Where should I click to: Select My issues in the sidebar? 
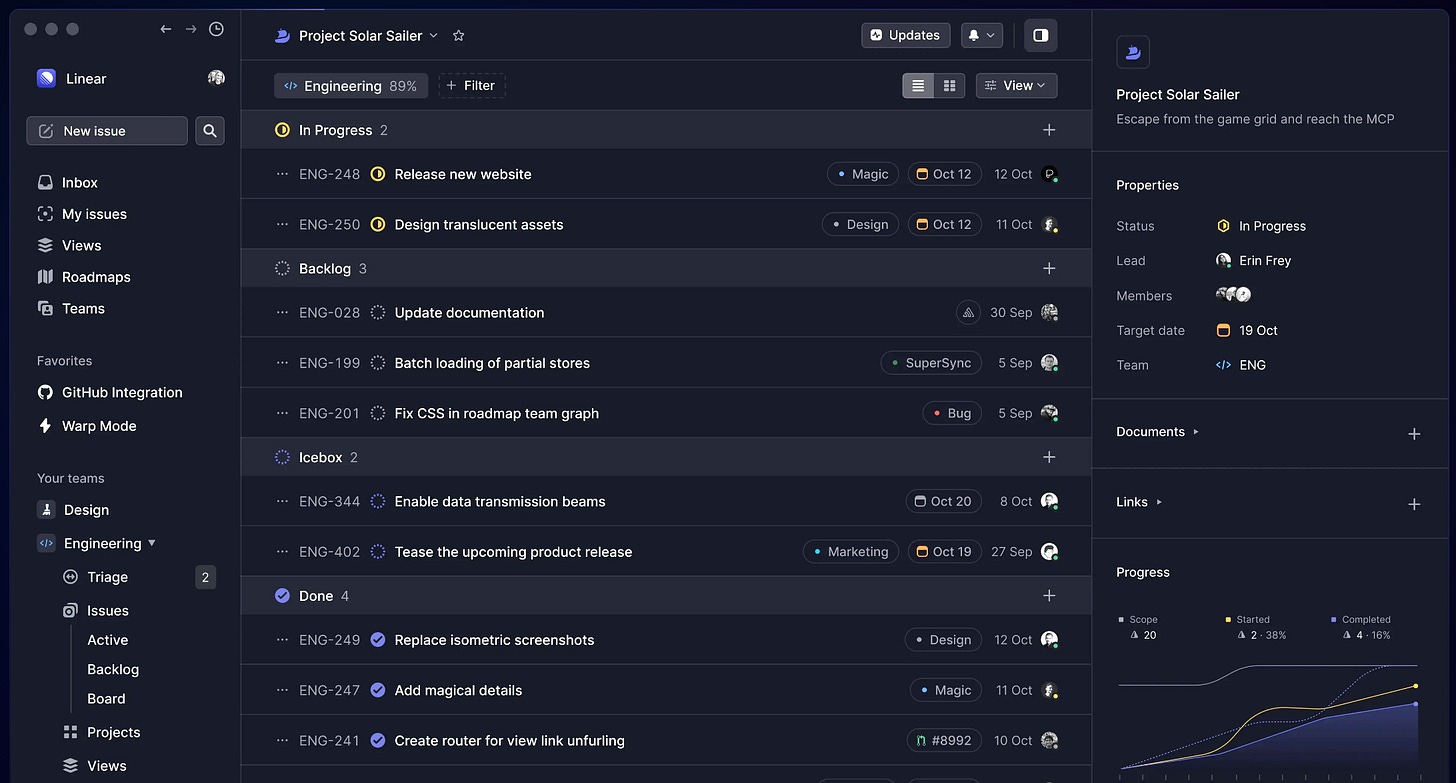(94, 213)
